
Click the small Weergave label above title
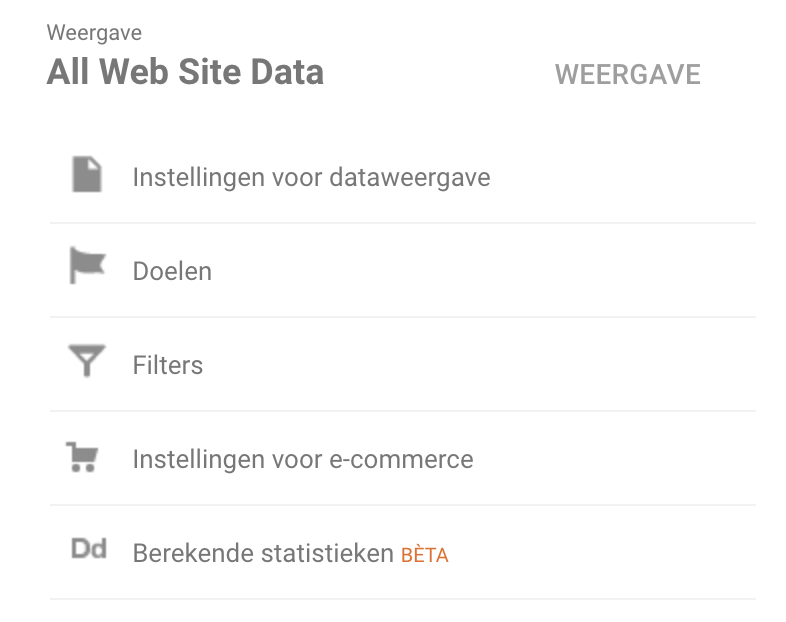pyautogui.click(x=94, y=34)
